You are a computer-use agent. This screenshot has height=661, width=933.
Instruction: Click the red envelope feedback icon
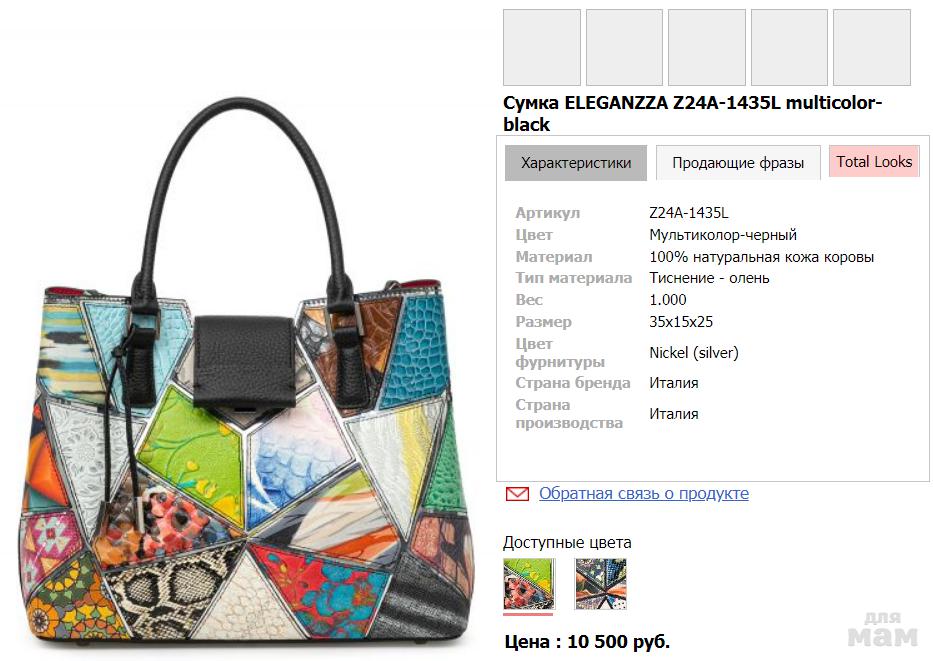516,494
